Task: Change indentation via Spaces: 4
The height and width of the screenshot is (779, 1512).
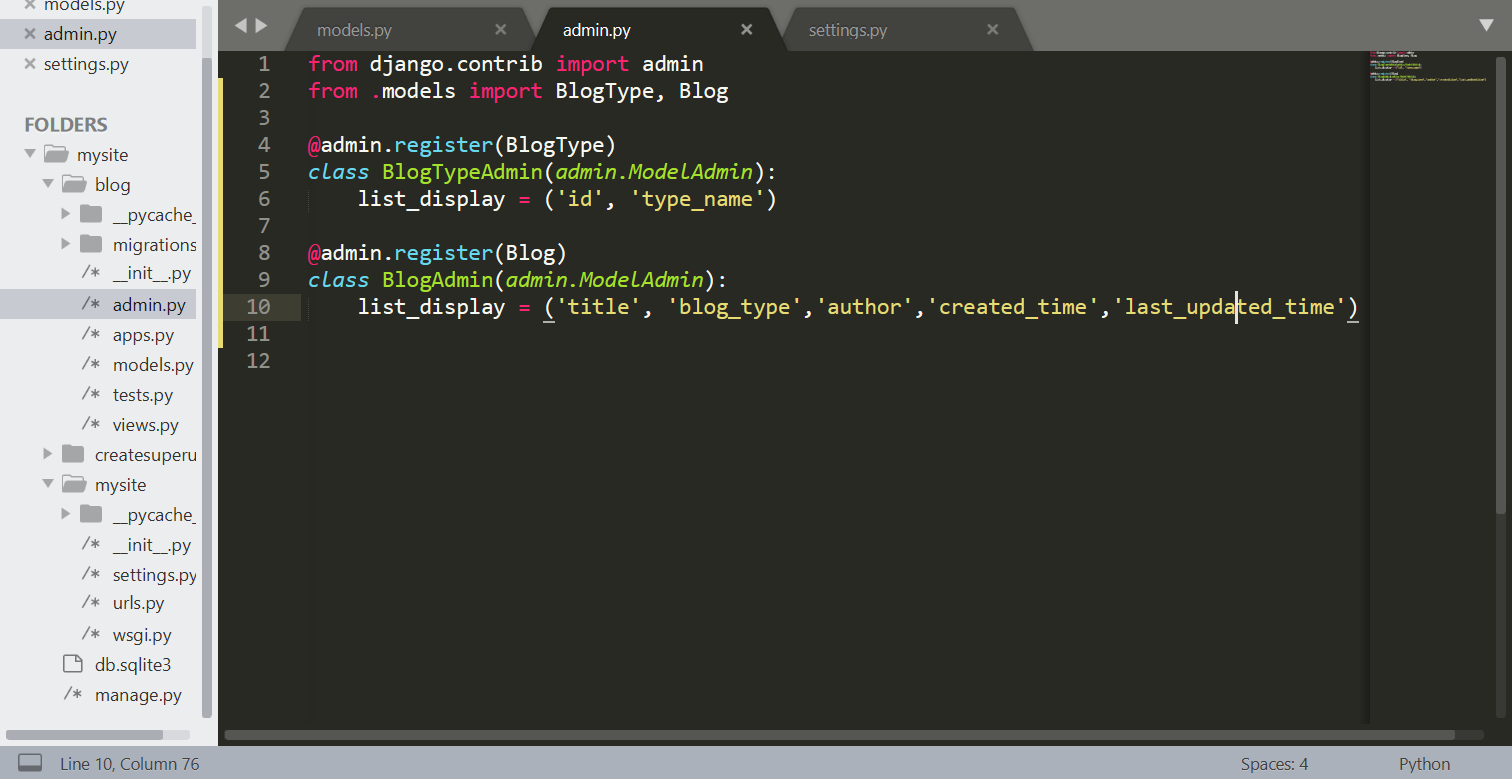Action: [x=1274, y=764]
